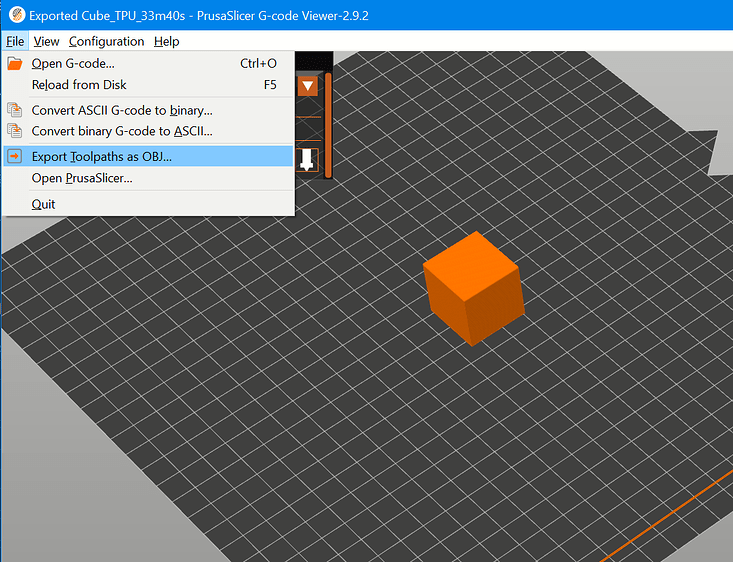Choose Convert binary G-code to ASCII...

(148, 131)
